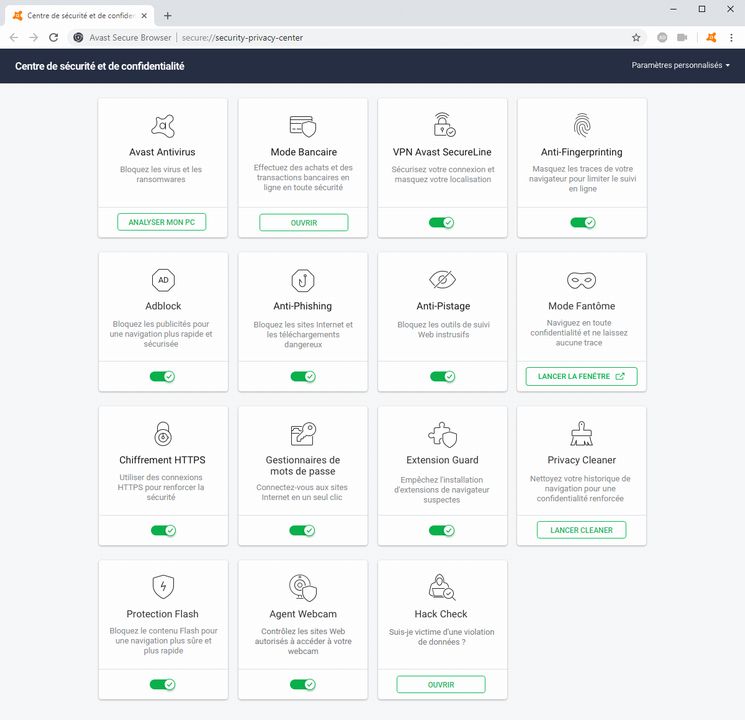Image resolution: width=745 pixels, height=720 pixels.
Task: Click the Mode Bancaire card and shield icon
Action: click(303, 126)
